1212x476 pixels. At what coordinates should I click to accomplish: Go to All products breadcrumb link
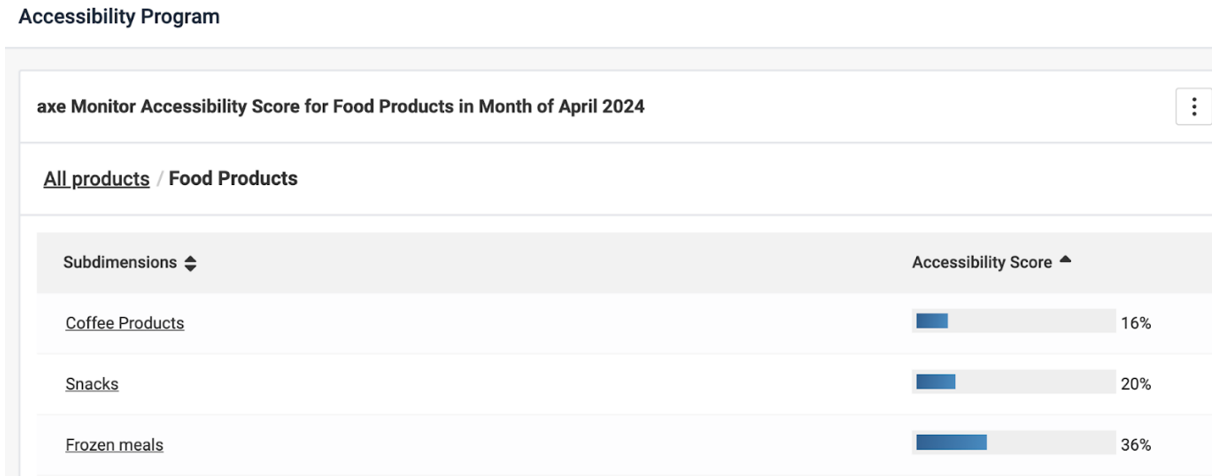96,179
